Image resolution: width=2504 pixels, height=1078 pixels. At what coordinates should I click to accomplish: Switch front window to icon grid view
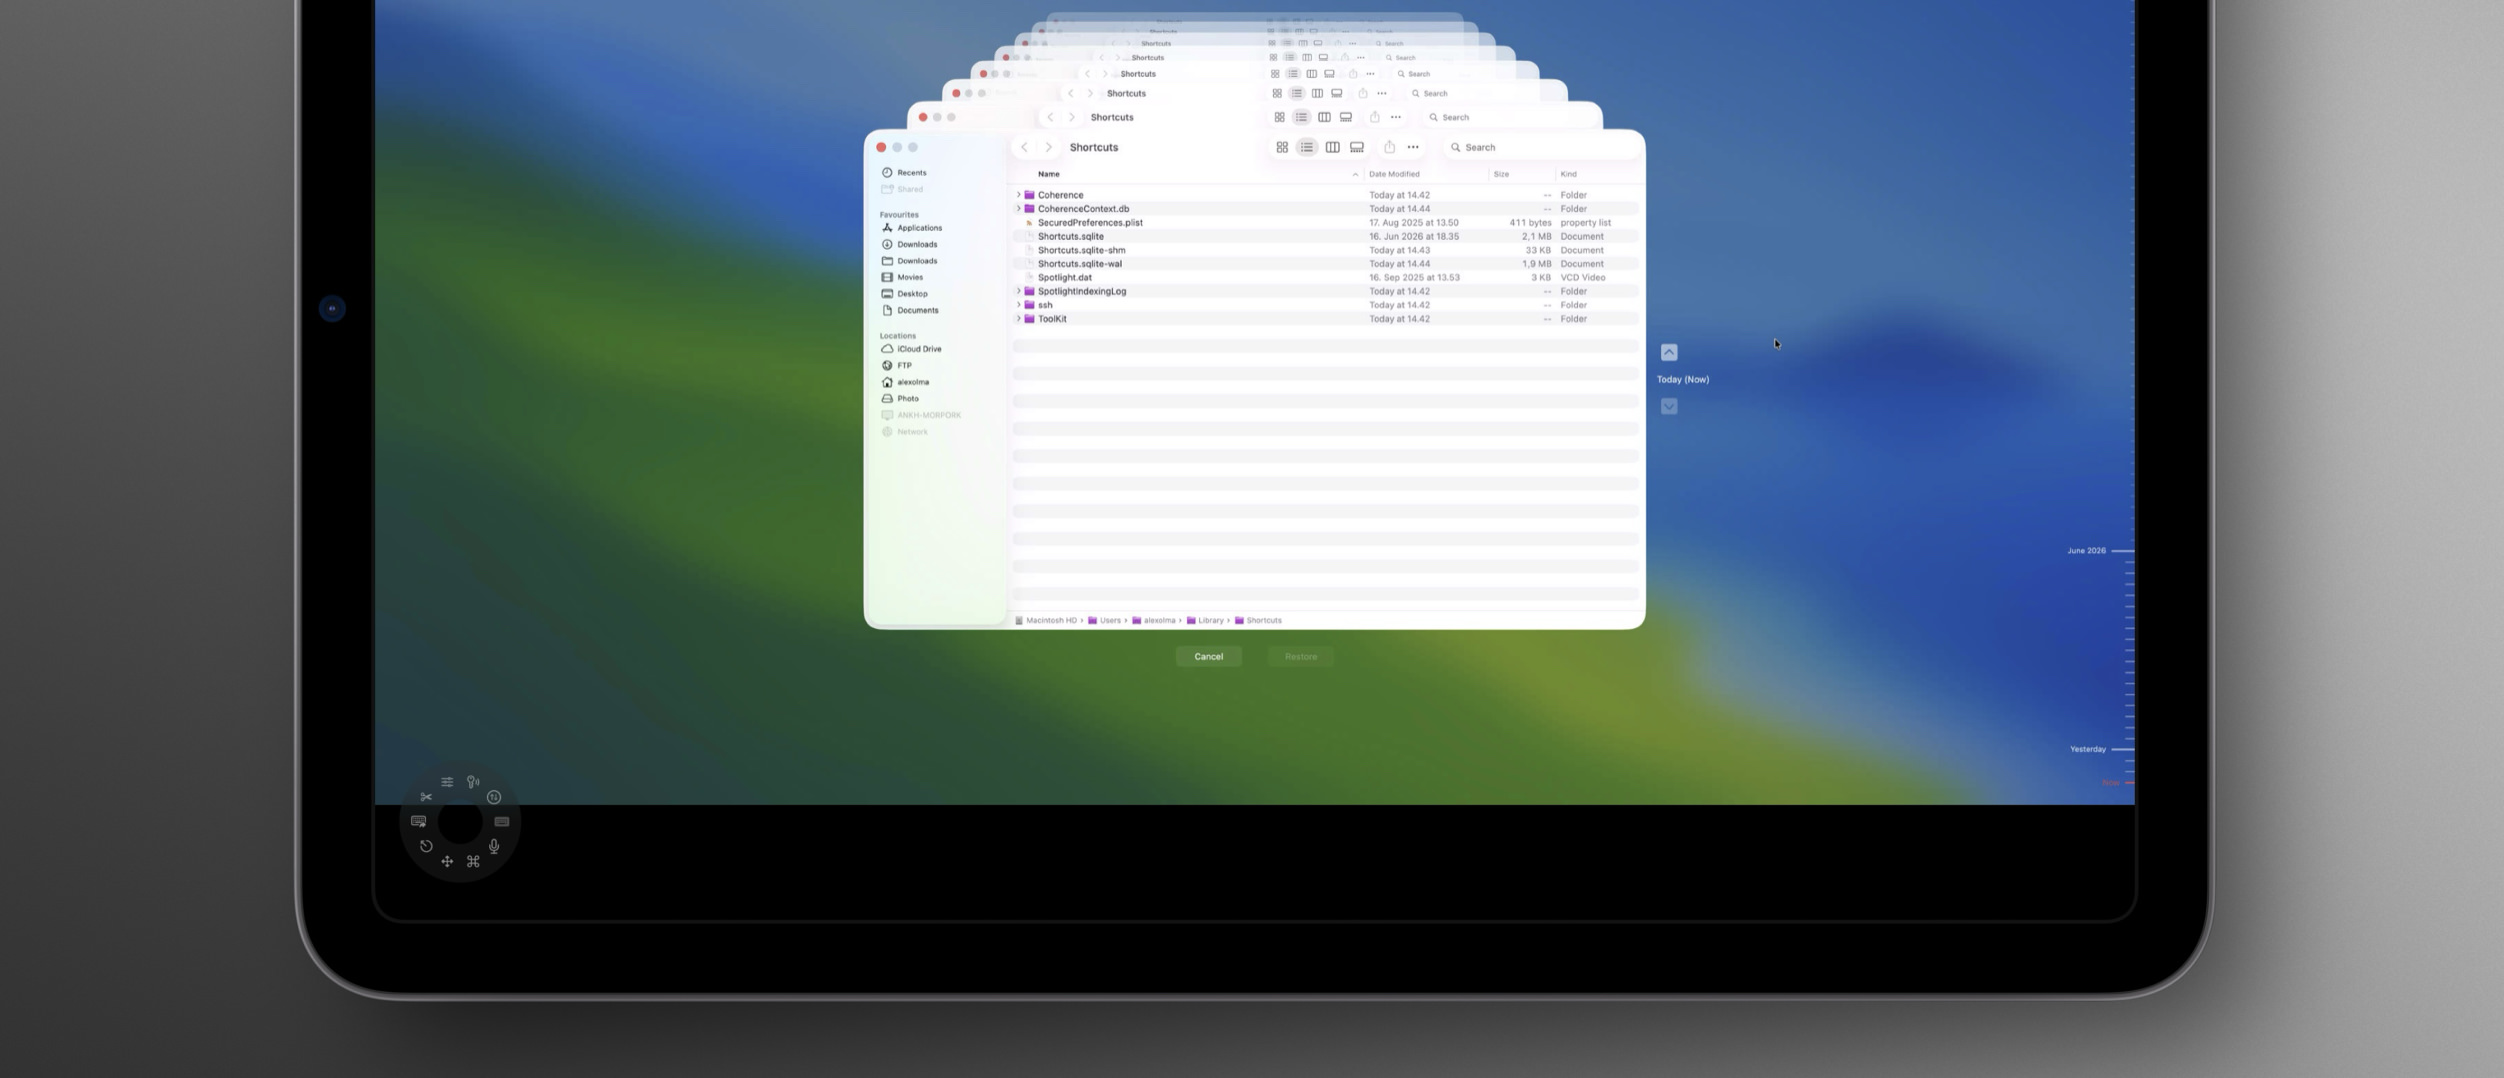pos(1282,147)
